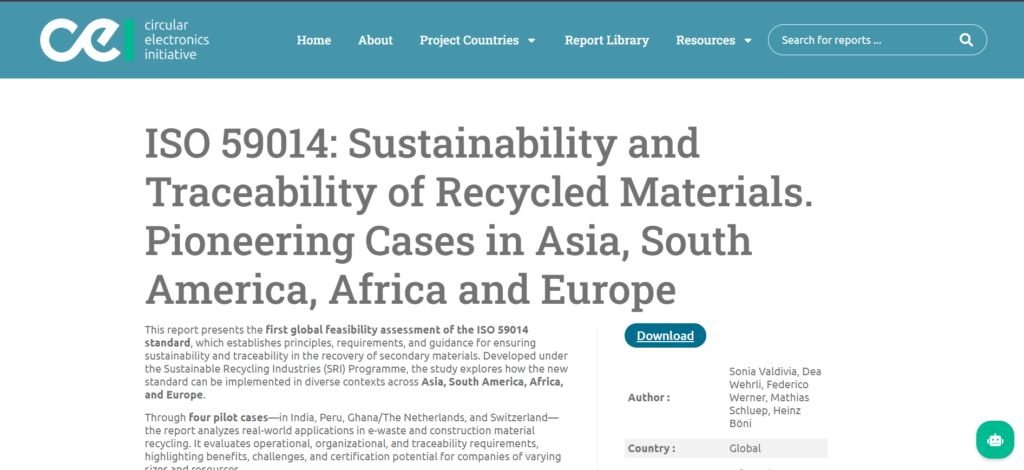1024x470 pixels.
Task: Open the About page
Action: coord(376,40)
